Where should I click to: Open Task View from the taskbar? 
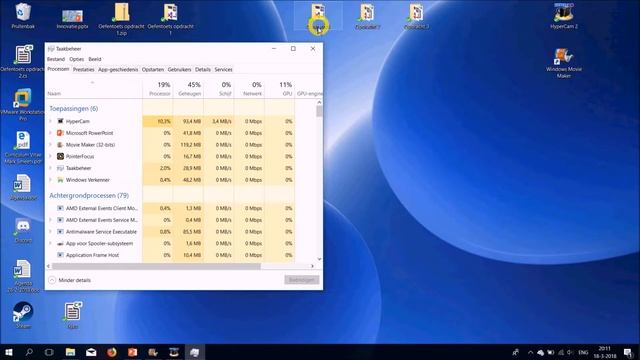click(x=49, y=352)
